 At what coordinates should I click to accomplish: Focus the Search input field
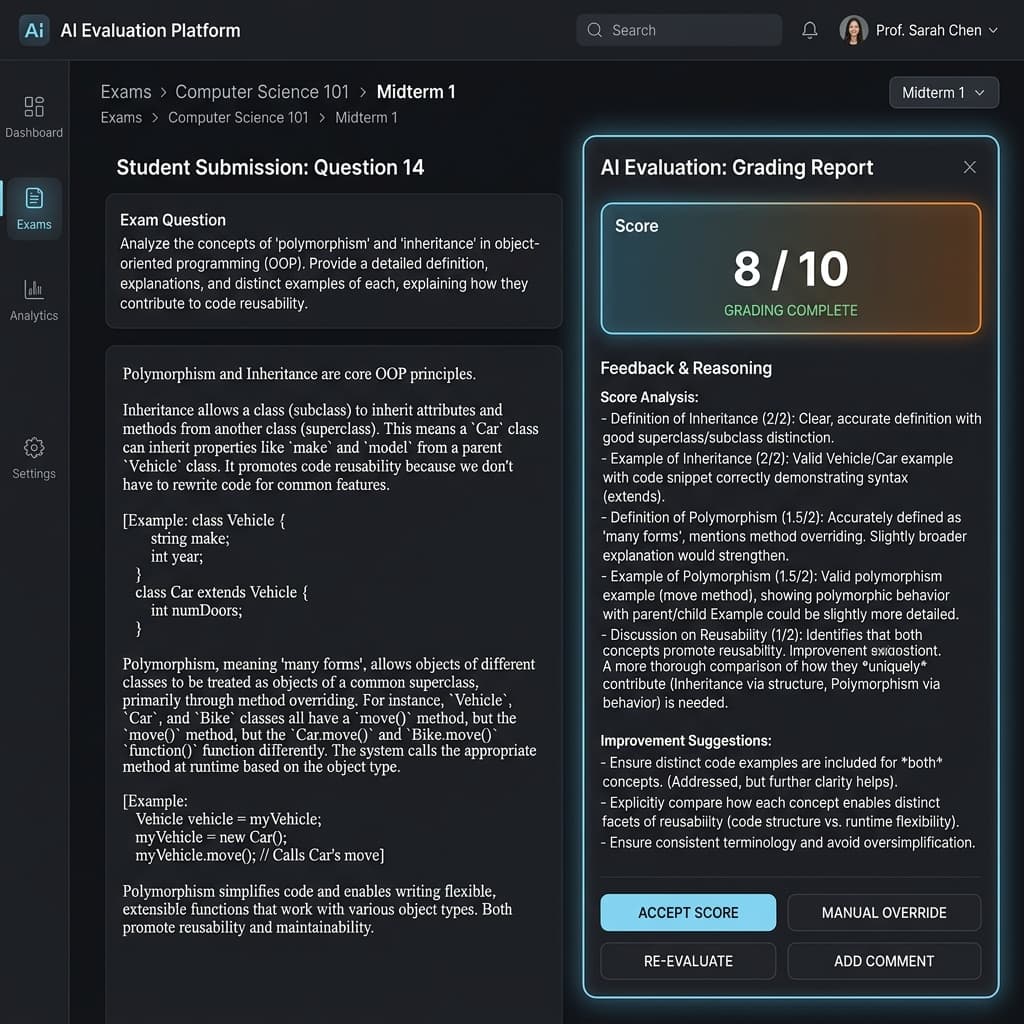tap(679, 30)
